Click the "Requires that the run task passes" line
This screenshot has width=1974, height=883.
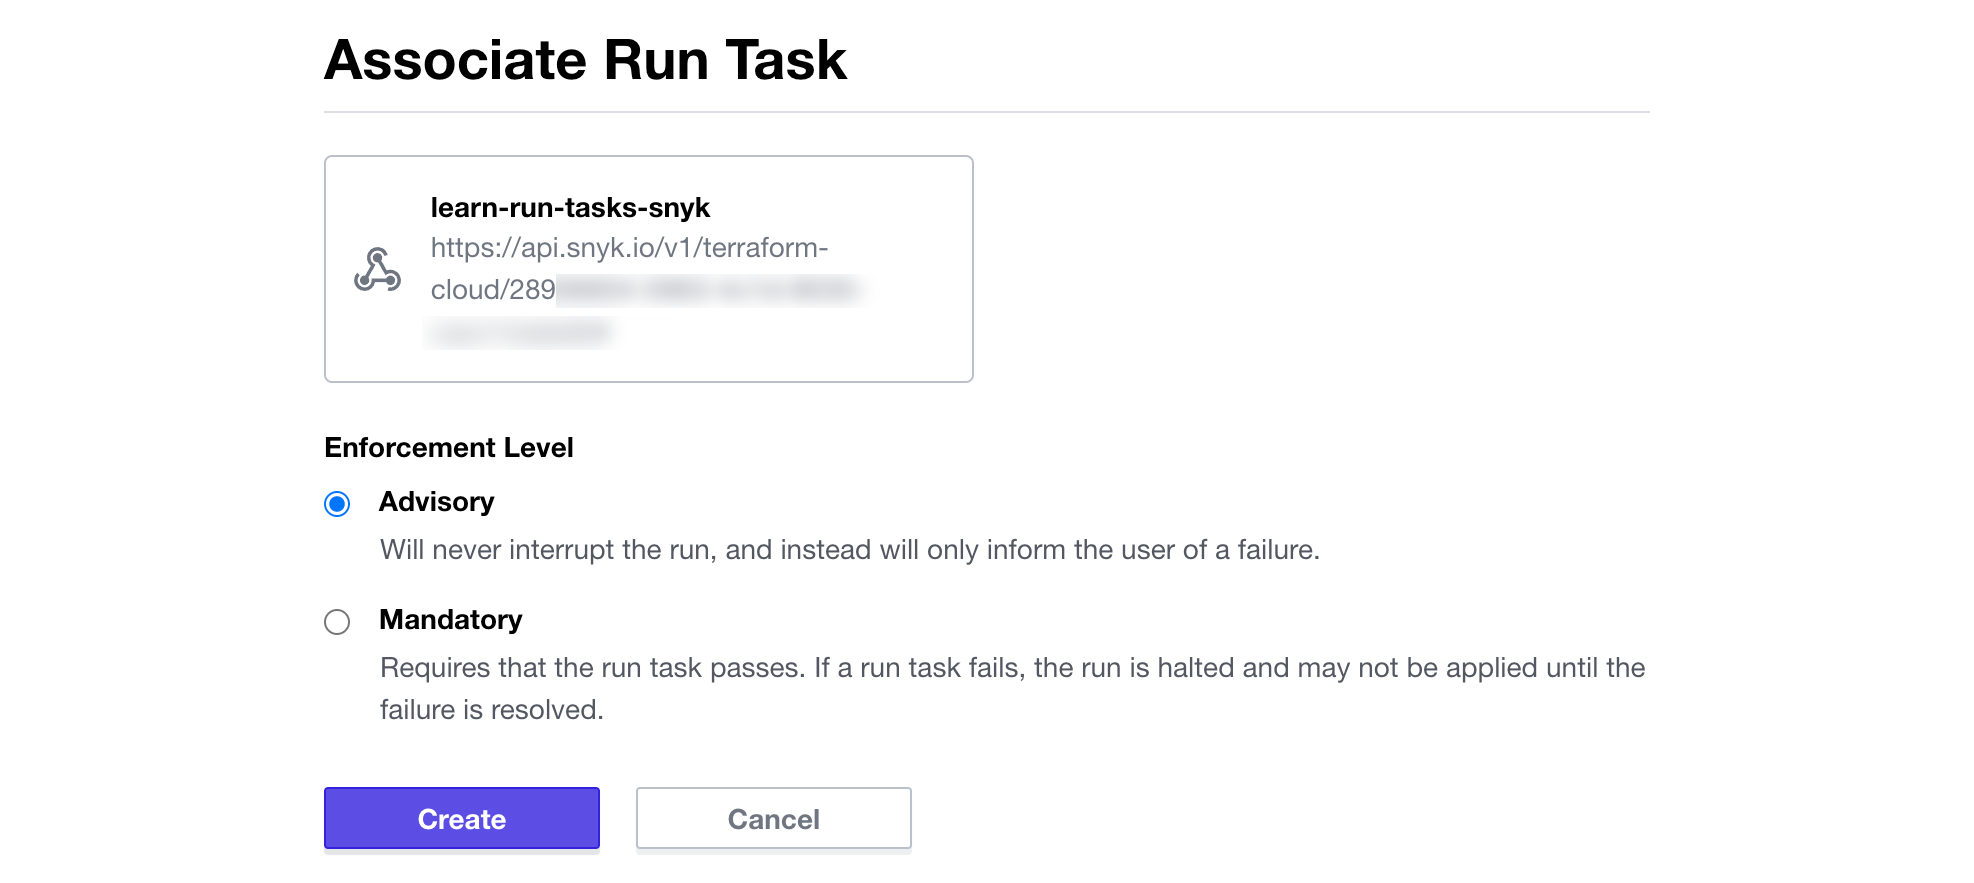(1012, 668)
